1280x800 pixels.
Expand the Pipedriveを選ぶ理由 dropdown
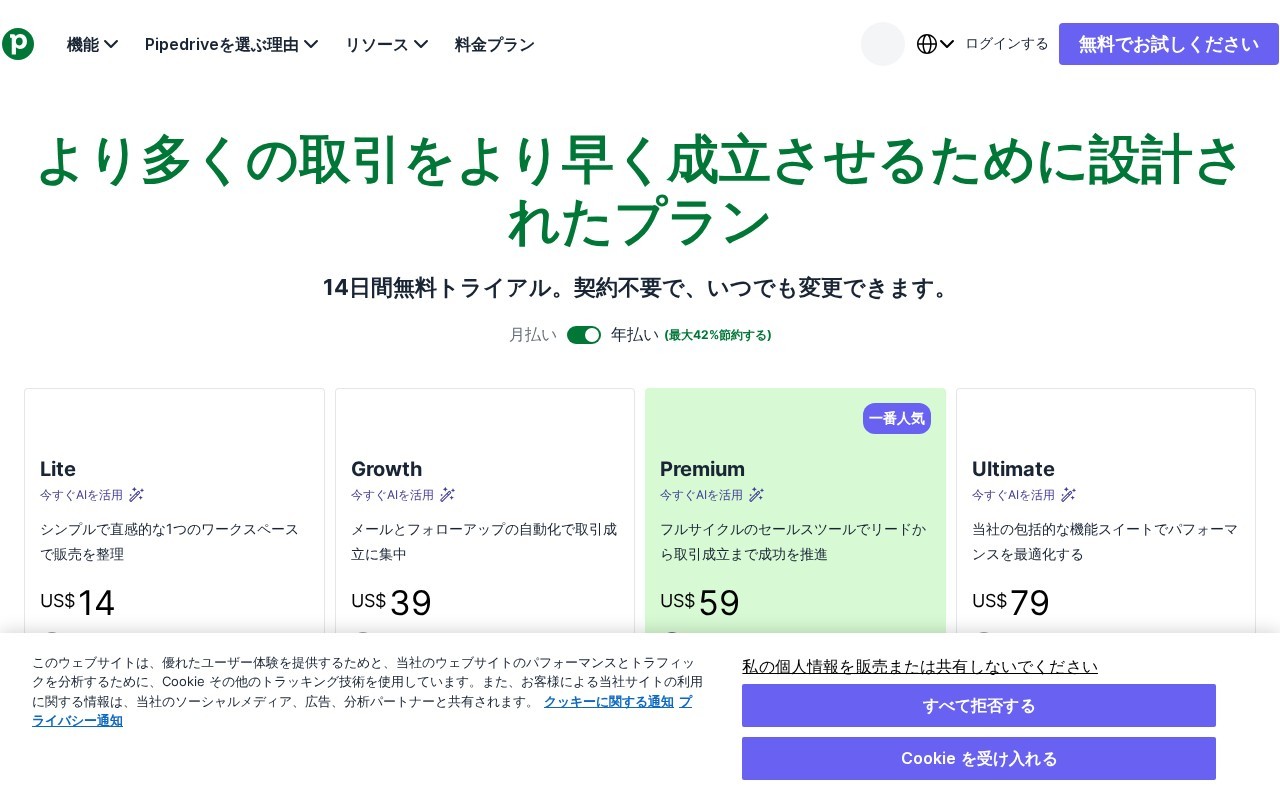(x=232, y=44)
